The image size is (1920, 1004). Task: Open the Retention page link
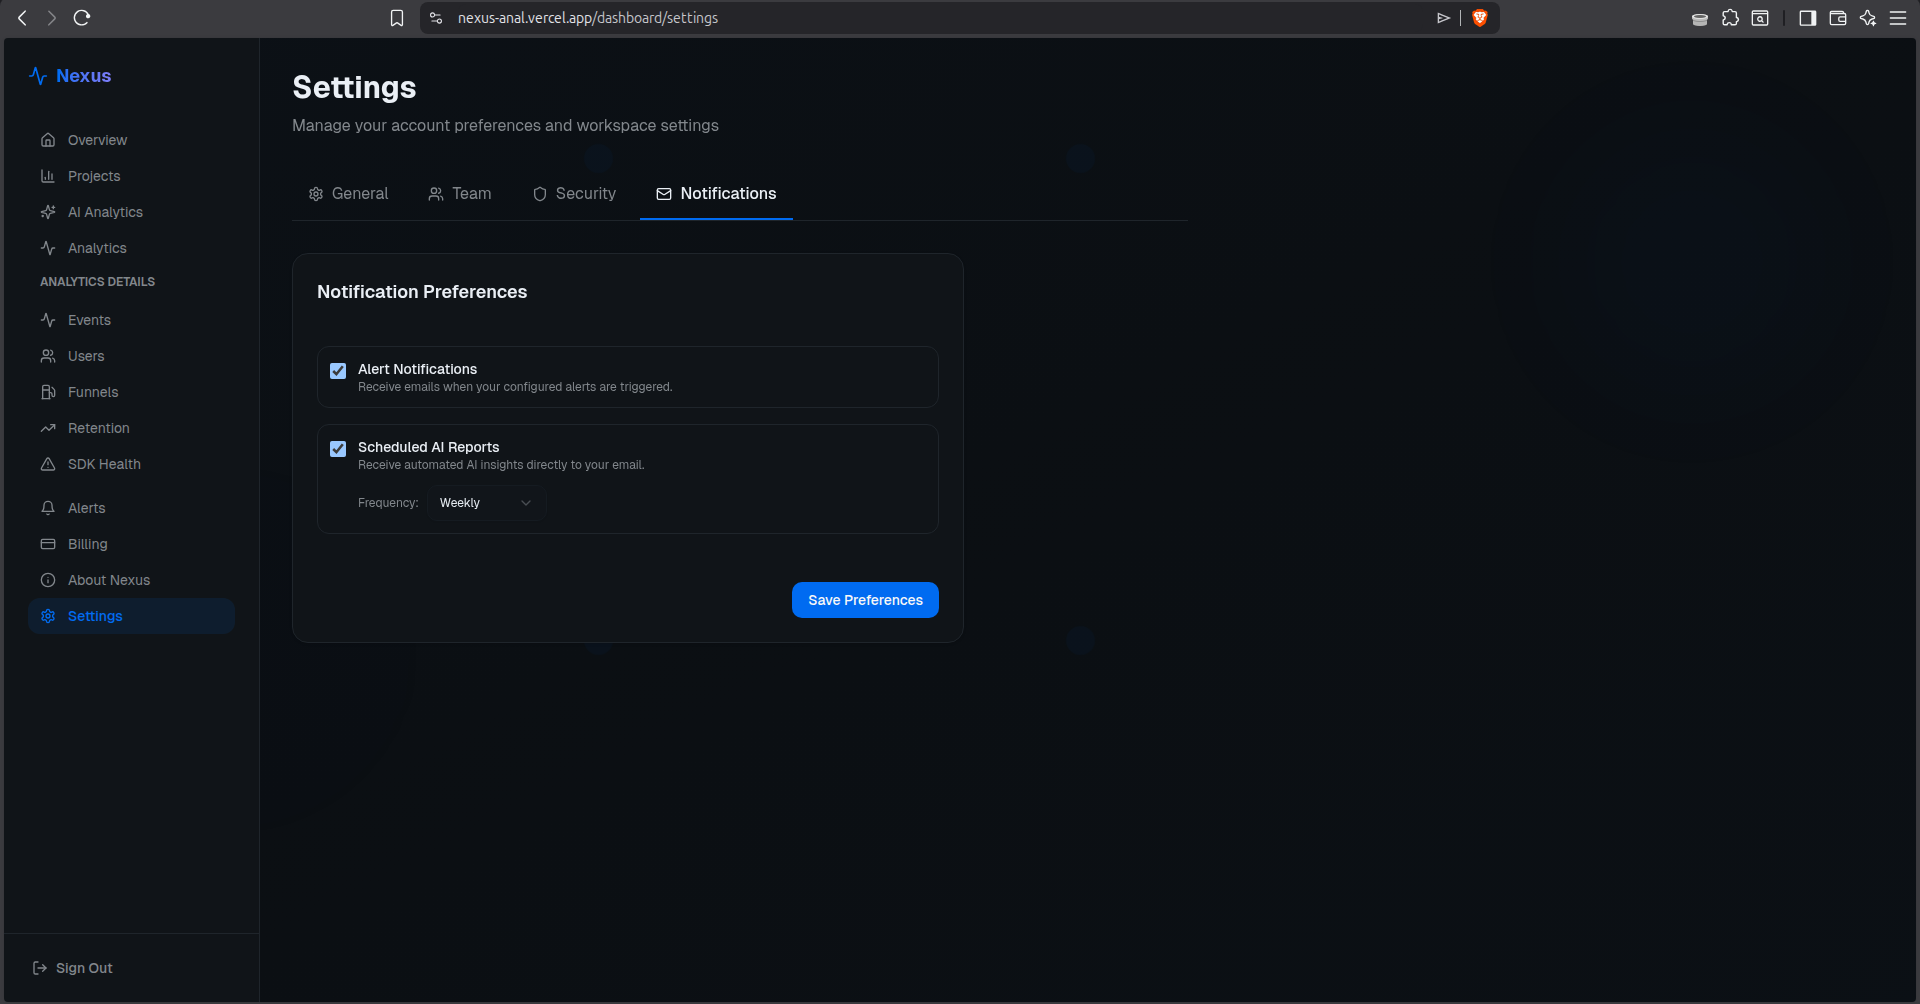click(132, 428)
